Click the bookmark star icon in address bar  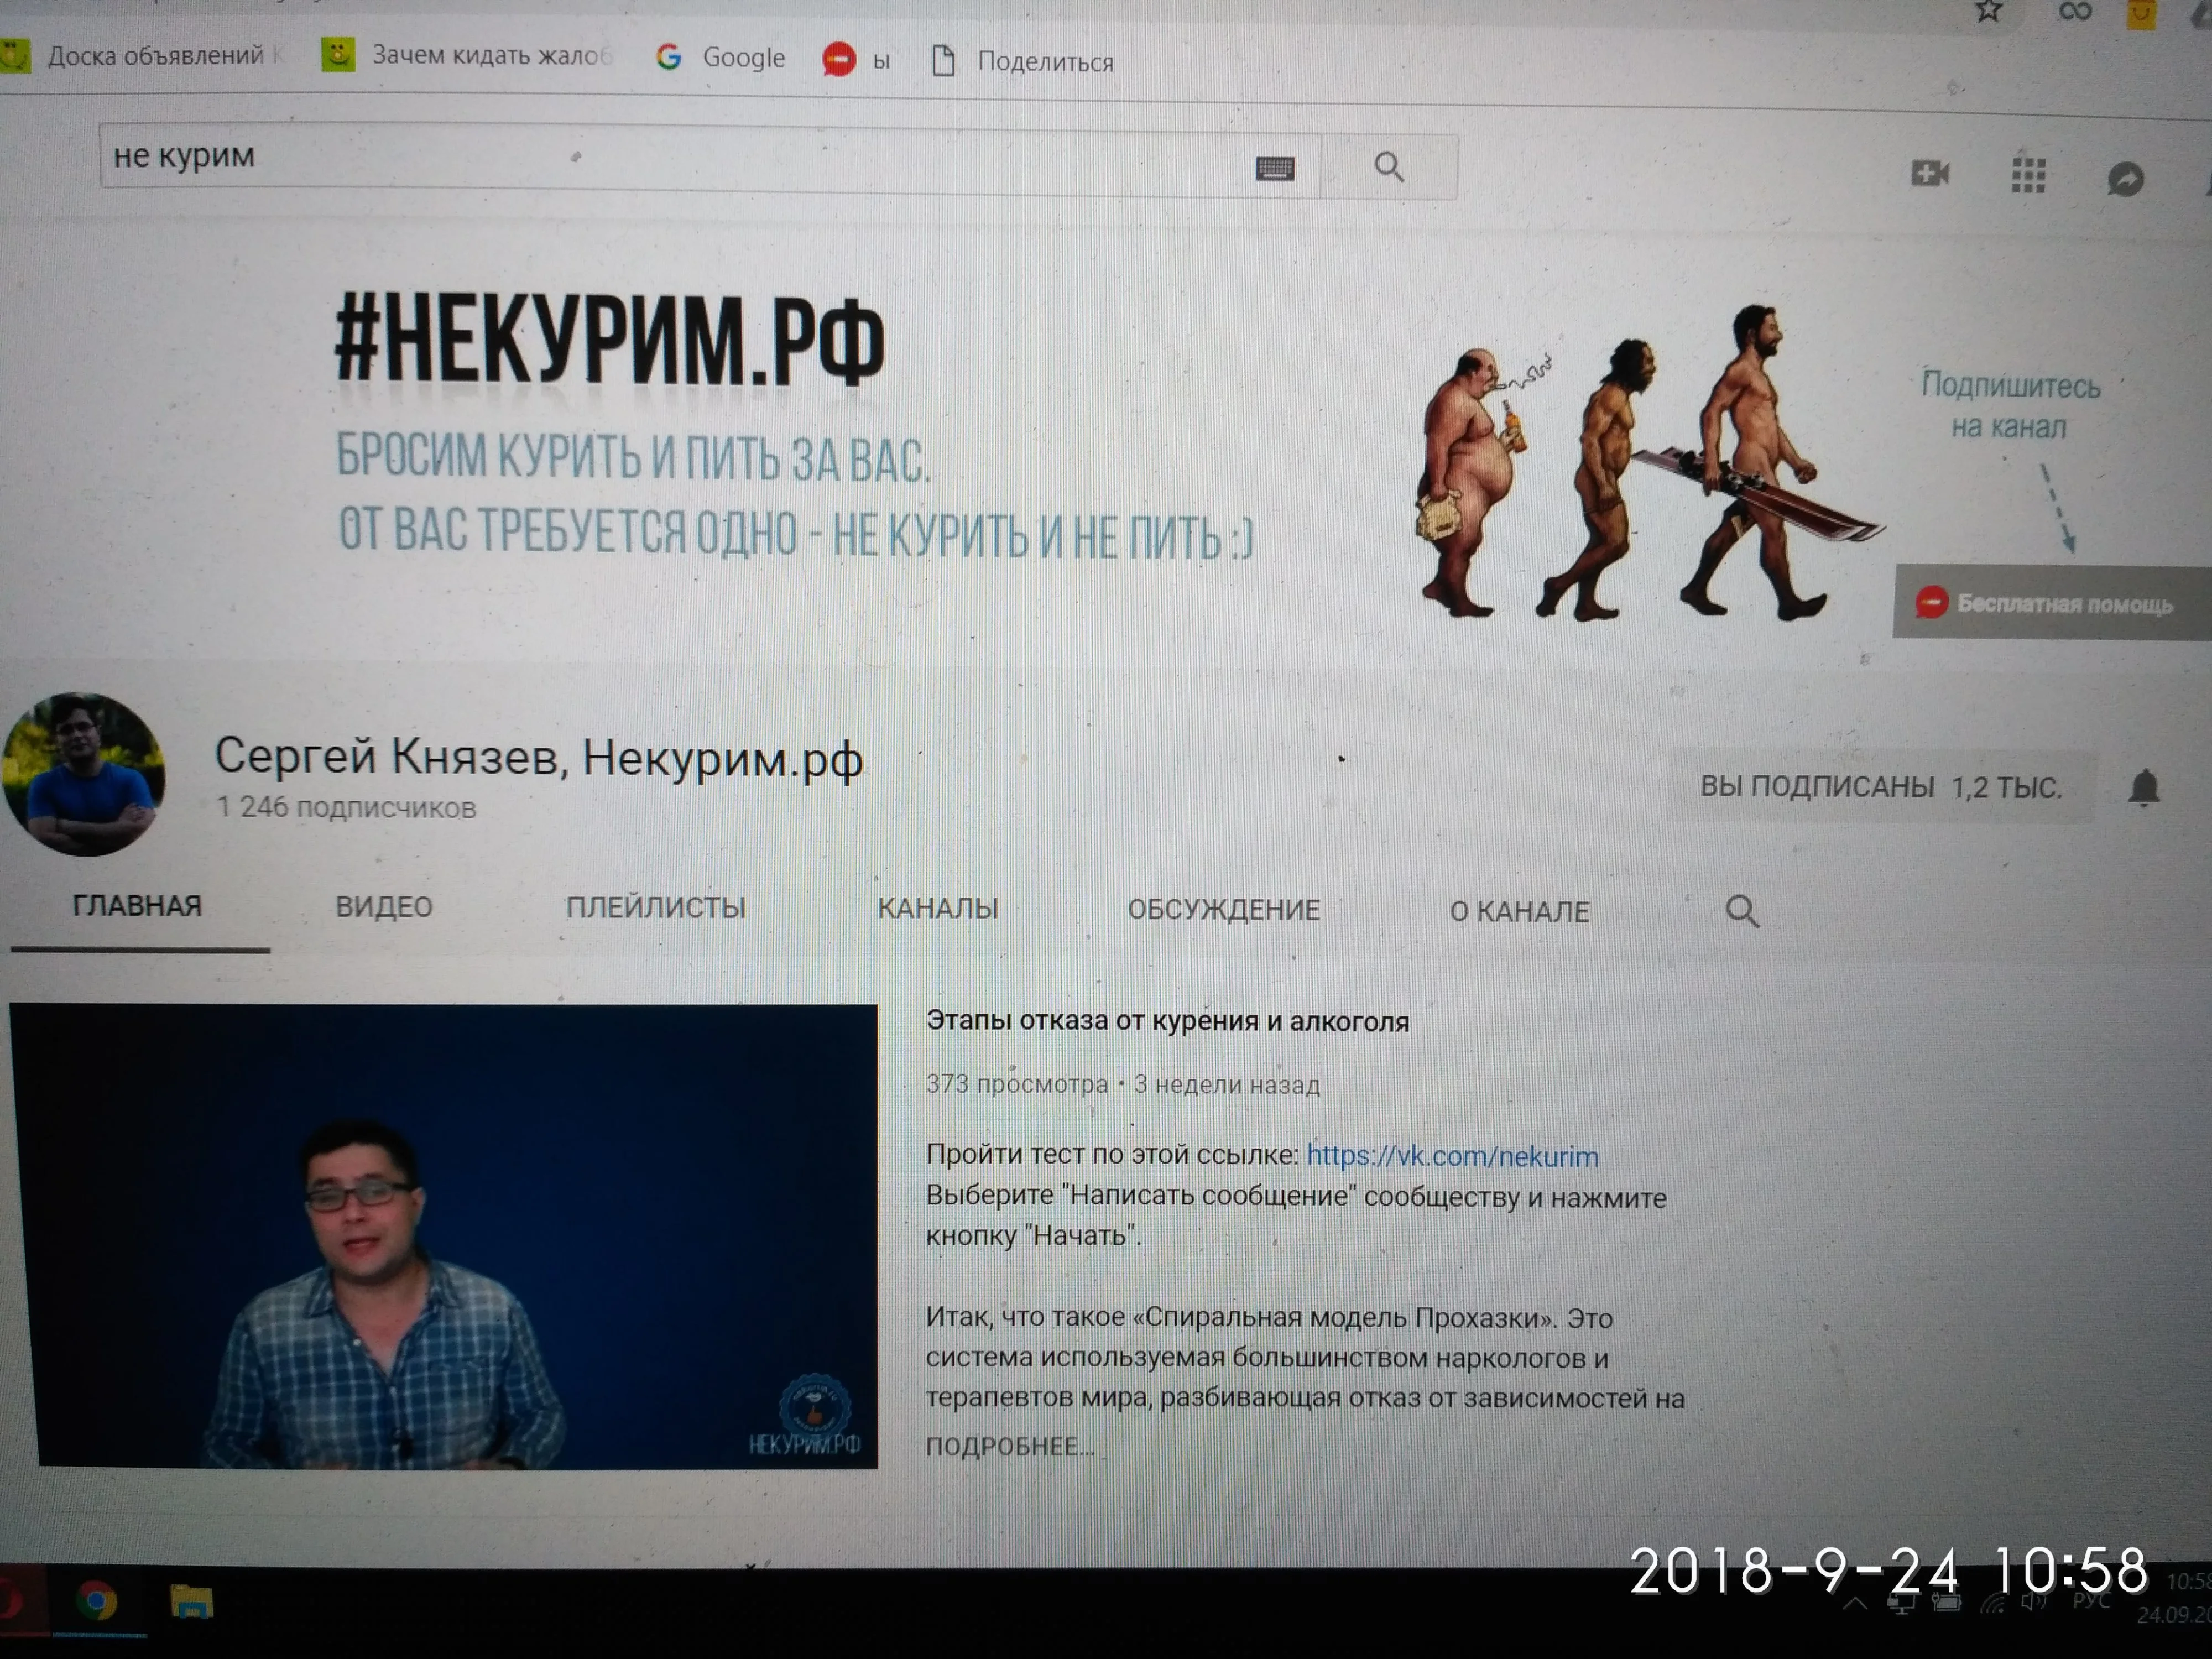point(1988,11)
